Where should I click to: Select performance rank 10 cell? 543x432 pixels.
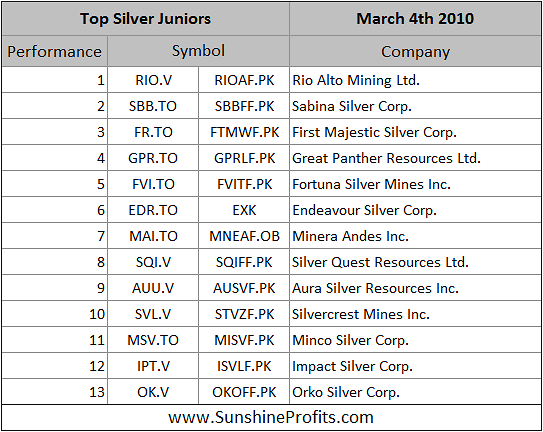tap(54, 314)
